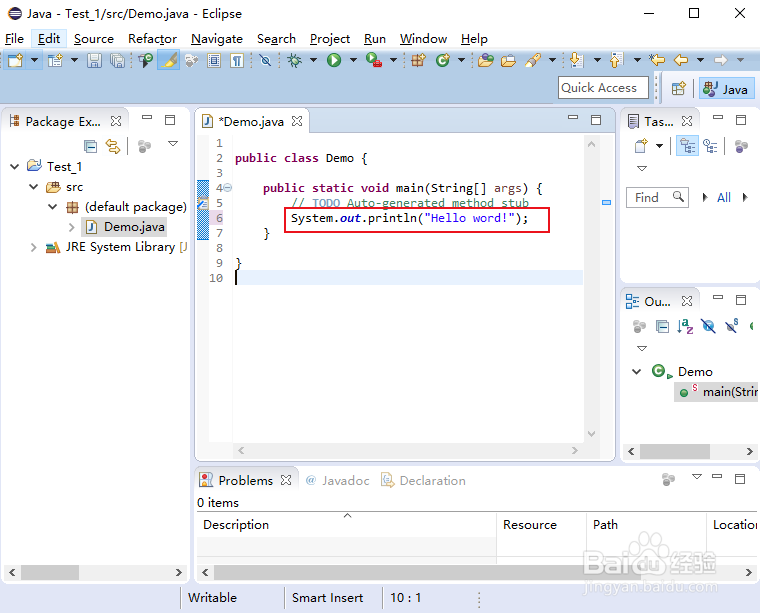Open the File menu
The height and width of the screenshot is (613, 760).
click(x=14, y=39)
